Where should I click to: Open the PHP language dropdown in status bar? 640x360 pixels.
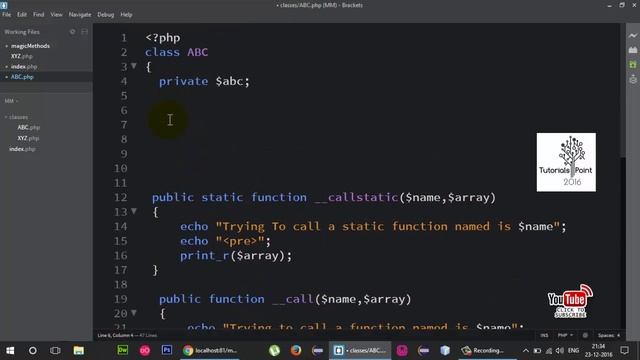pos(565,335)
